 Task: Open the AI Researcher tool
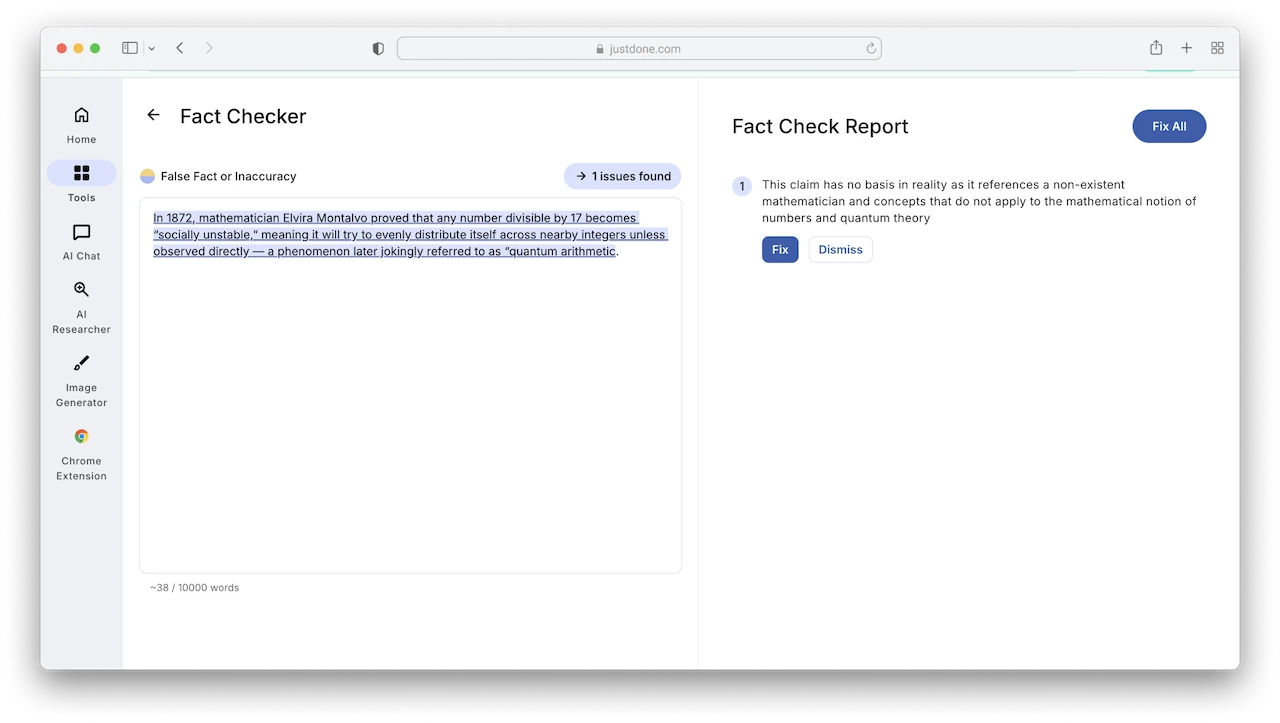coord(81,290)
